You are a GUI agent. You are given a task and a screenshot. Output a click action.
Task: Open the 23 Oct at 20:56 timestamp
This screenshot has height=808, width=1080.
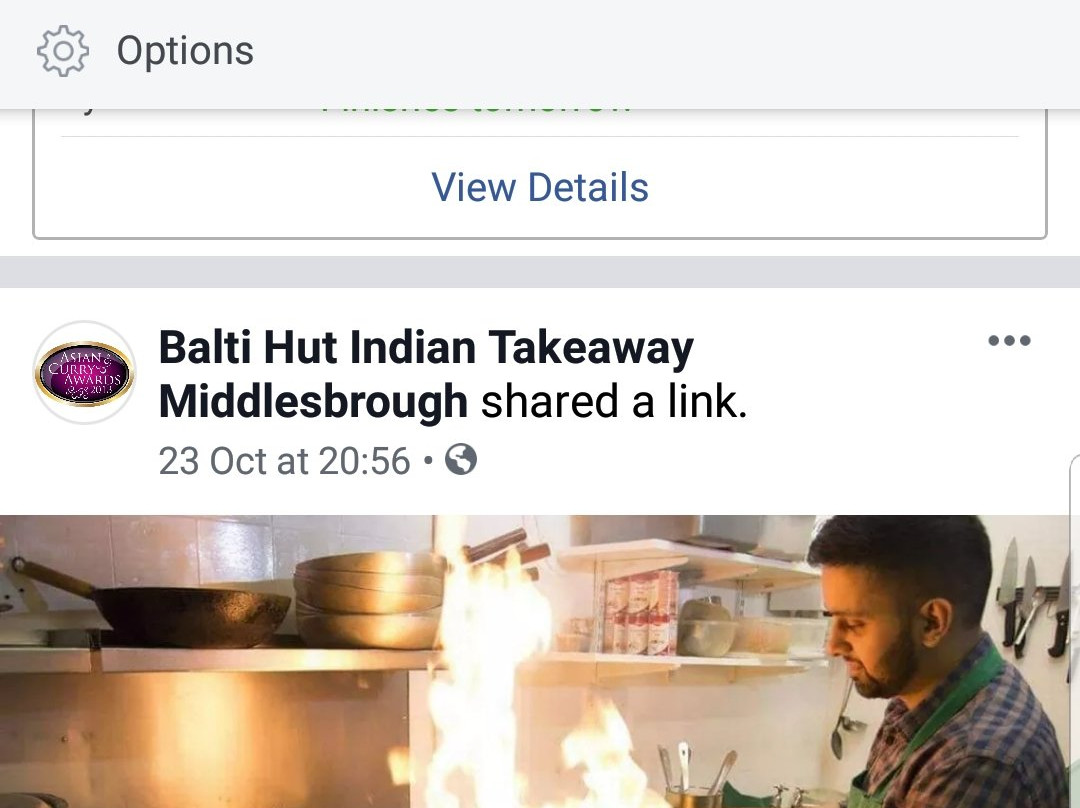(x=284, y=461)
